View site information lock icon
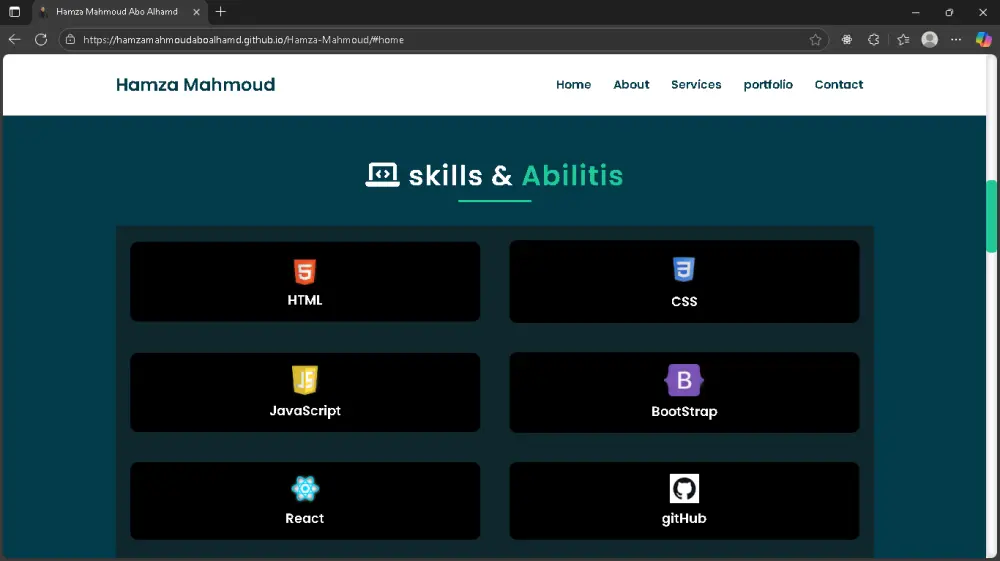This screenshot has width=1000, height=561. (70, 40)
